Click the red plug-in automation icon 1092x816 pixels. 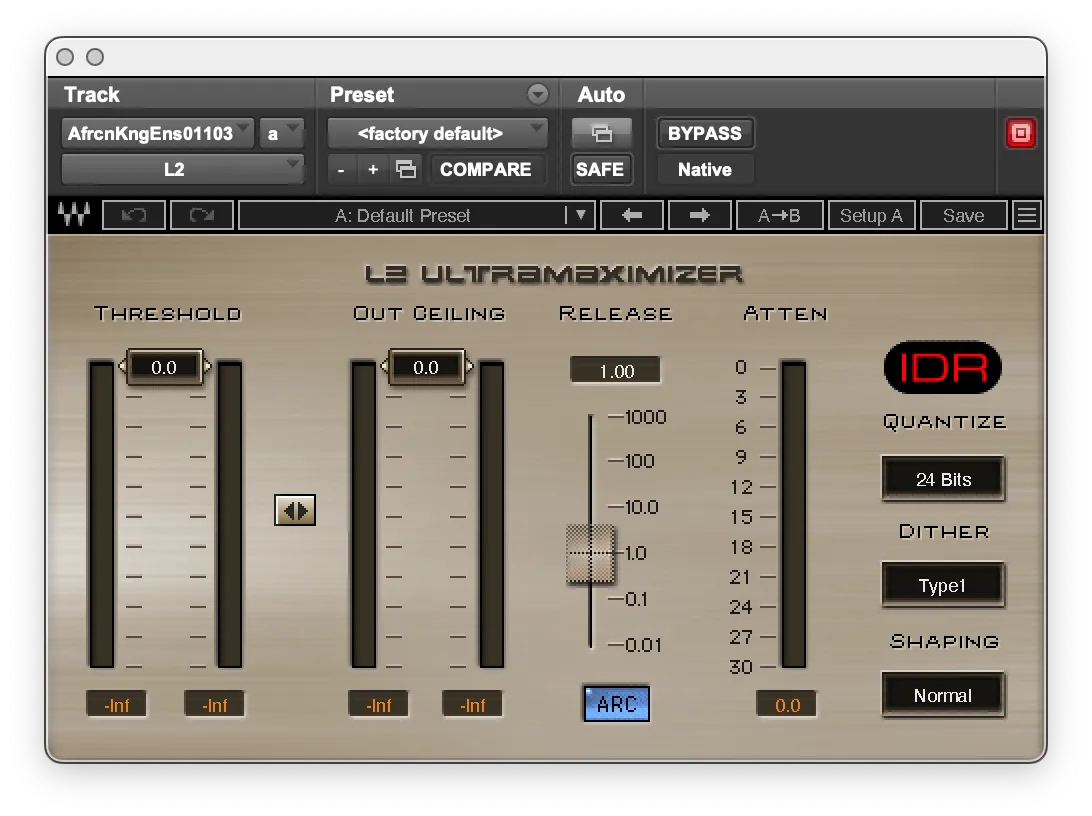click(1021, 132)
